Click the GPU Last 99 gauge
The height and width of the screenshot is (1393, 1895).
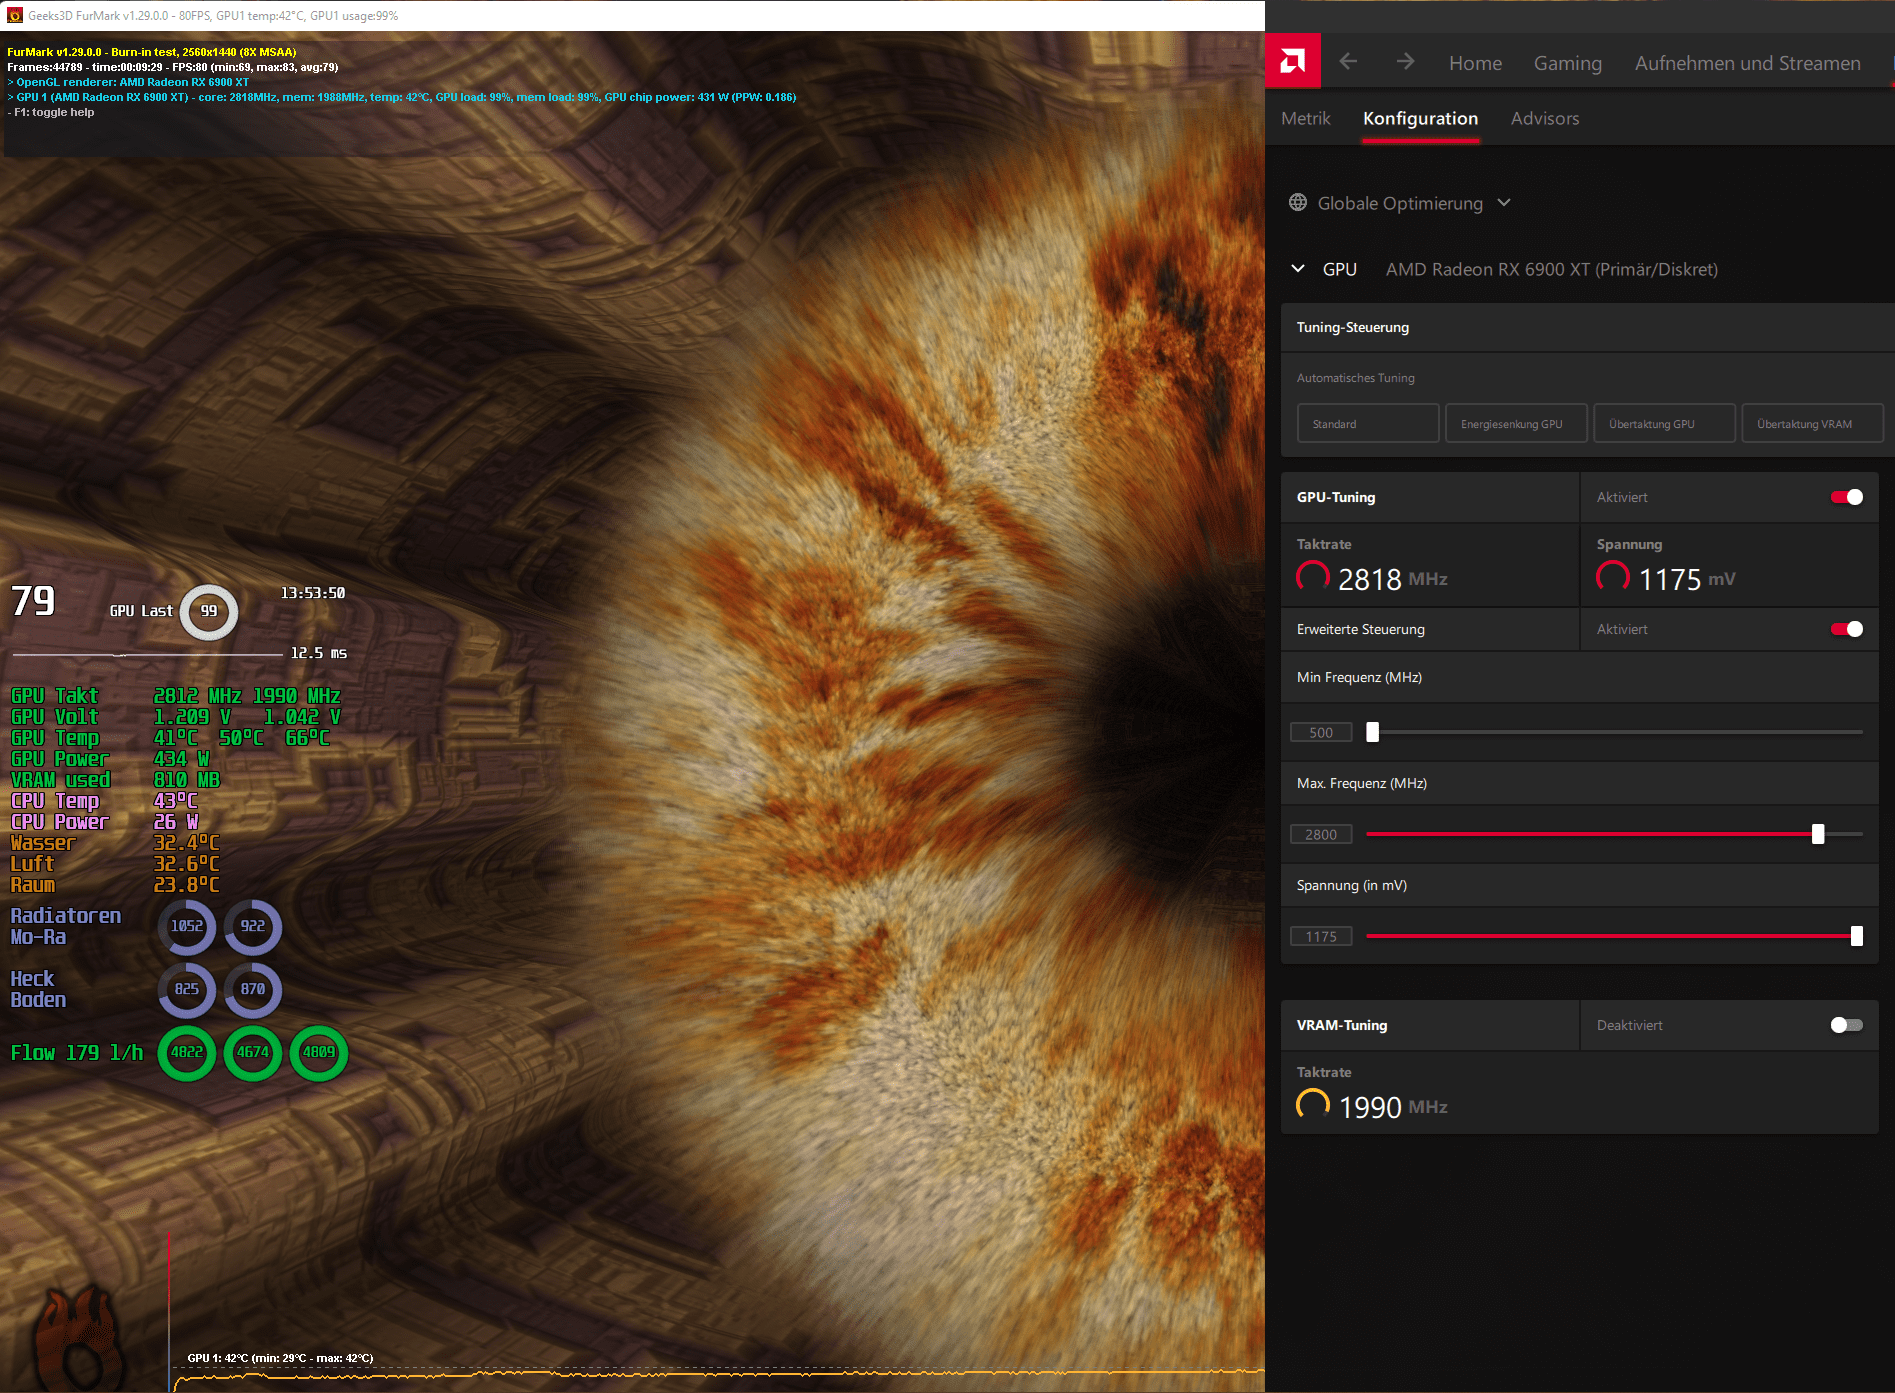point(209,611)
